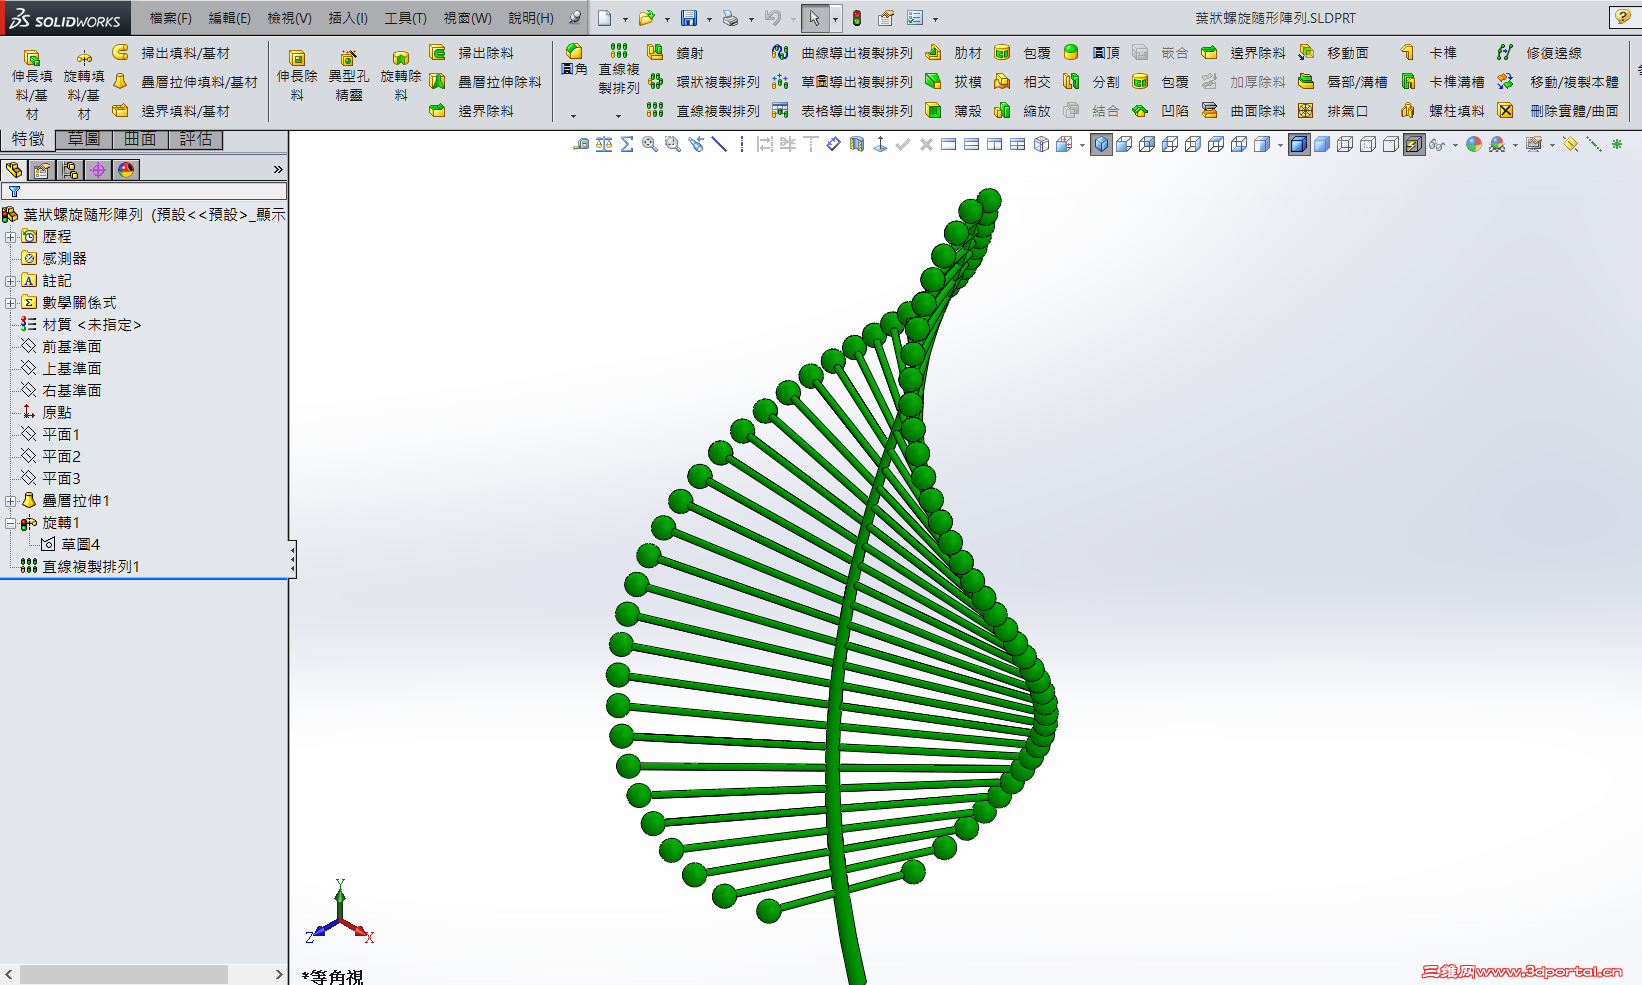The height and width of the screenshot is (985, 1642).
Task: Switch to the 曲面 tab
Action: coord(140,139)
